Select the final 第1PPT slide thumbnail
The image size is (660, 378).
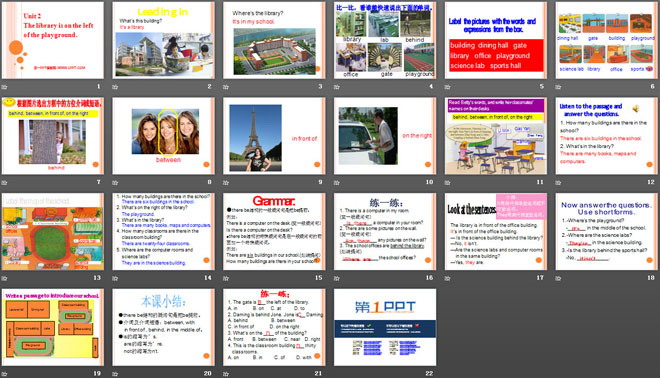point(385,327)
